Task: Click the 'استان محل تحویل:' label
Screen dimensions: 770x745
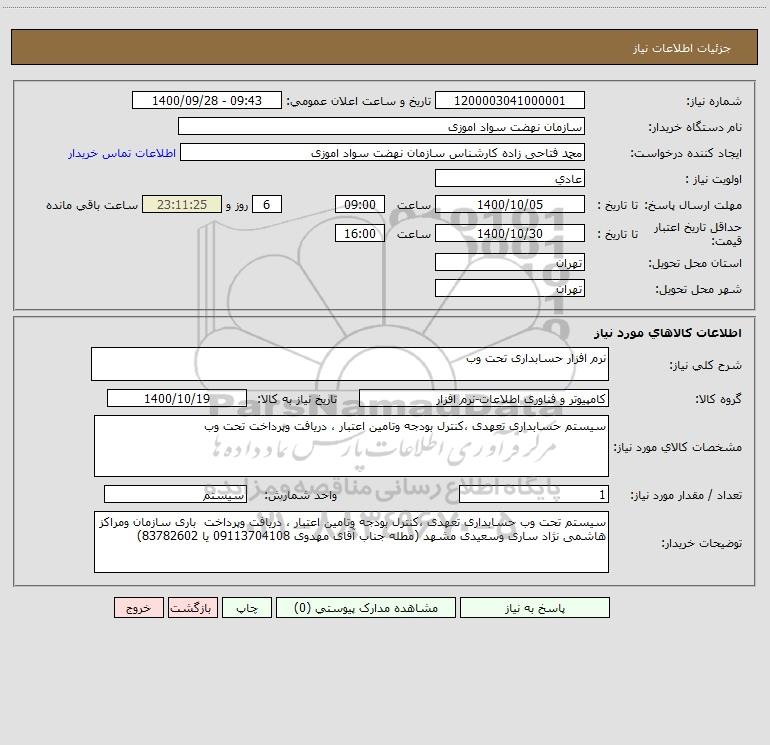Action: (x=695, y=264)
